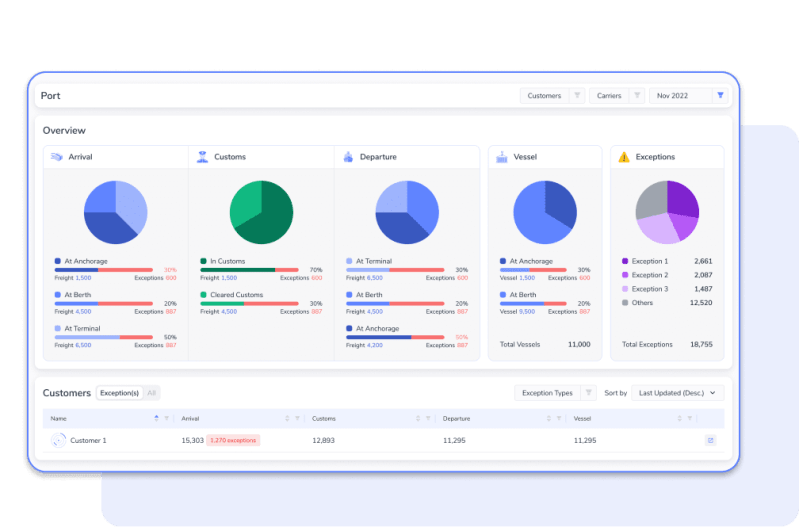Click the Overview section heading
The width and height of the screenshot is (799, 527).
coord(64,130)
